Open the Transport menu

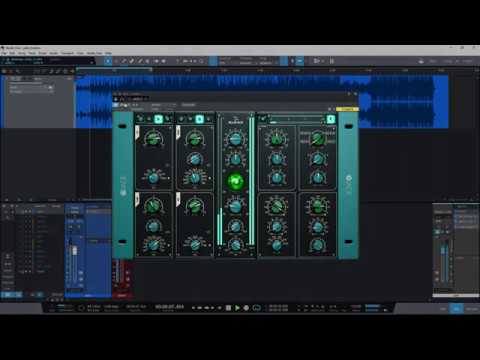pyautogui.click(x=67, y=53)
